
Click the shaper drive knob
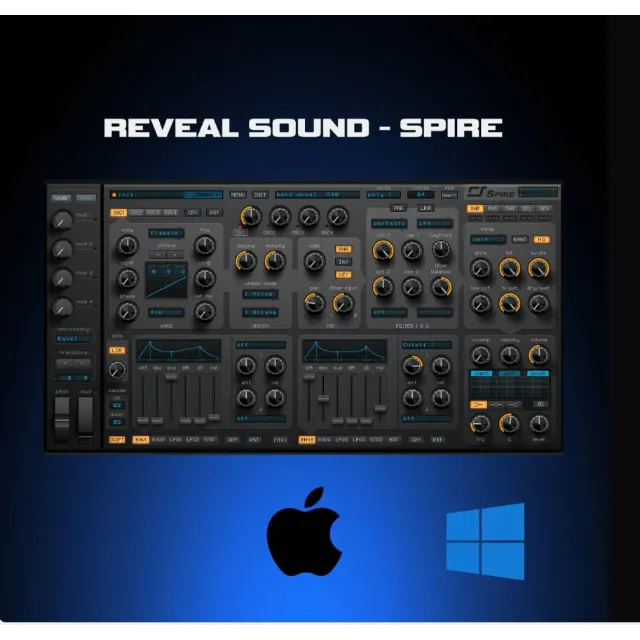pyautogui.click(x=481, y=268)
